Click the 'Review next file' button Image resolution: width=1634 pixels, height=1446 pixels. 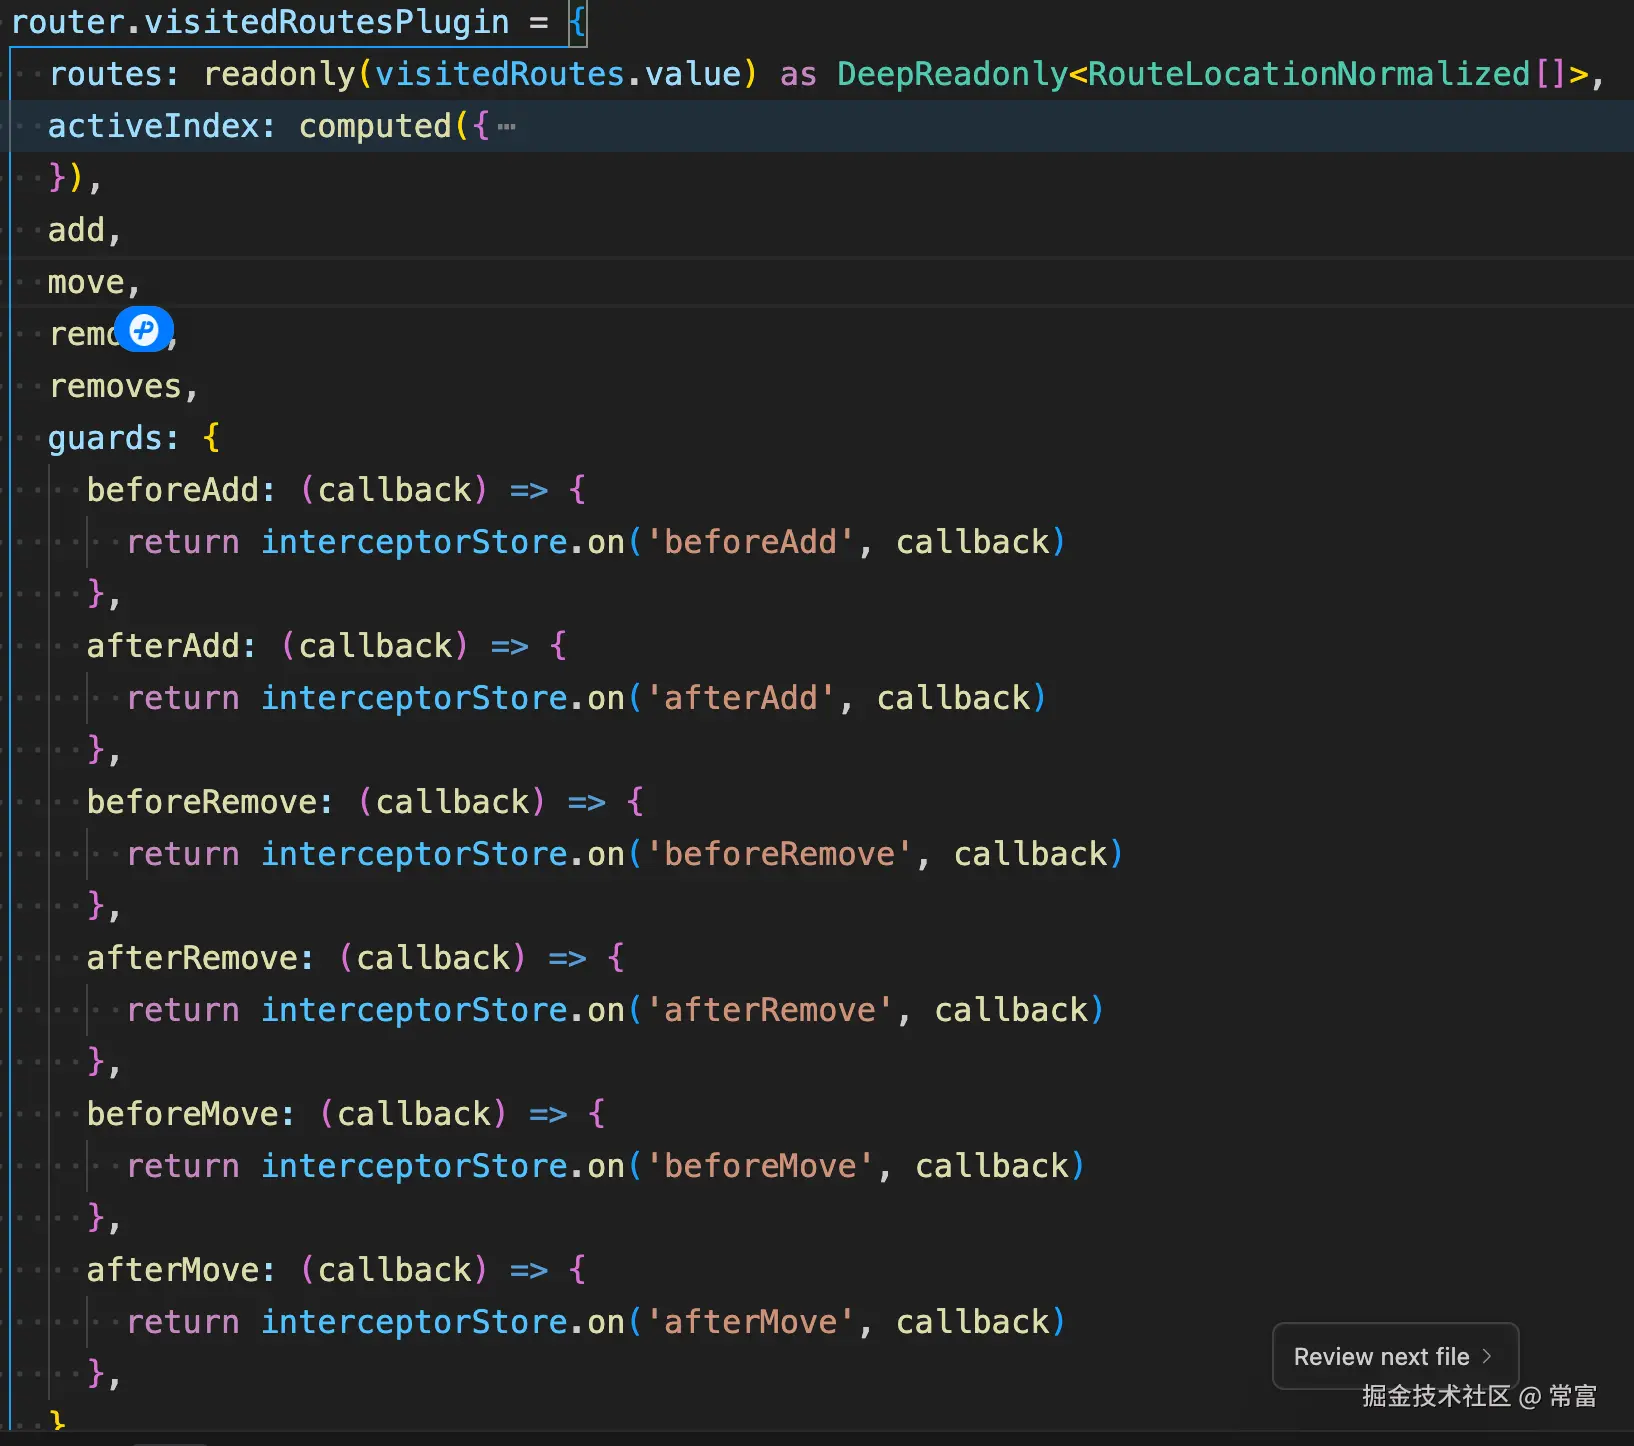tap(1395, 1356)
